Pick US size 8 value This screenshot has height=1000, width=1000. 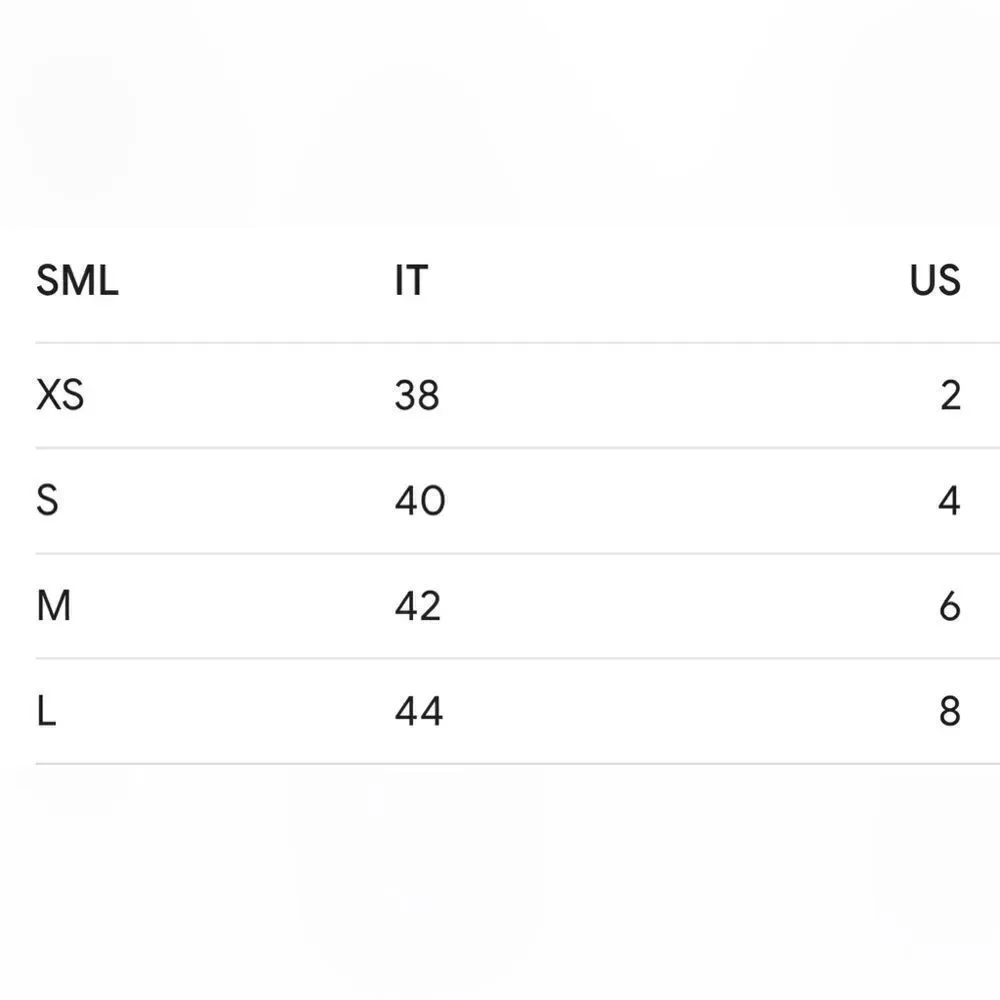pos(950,712)
